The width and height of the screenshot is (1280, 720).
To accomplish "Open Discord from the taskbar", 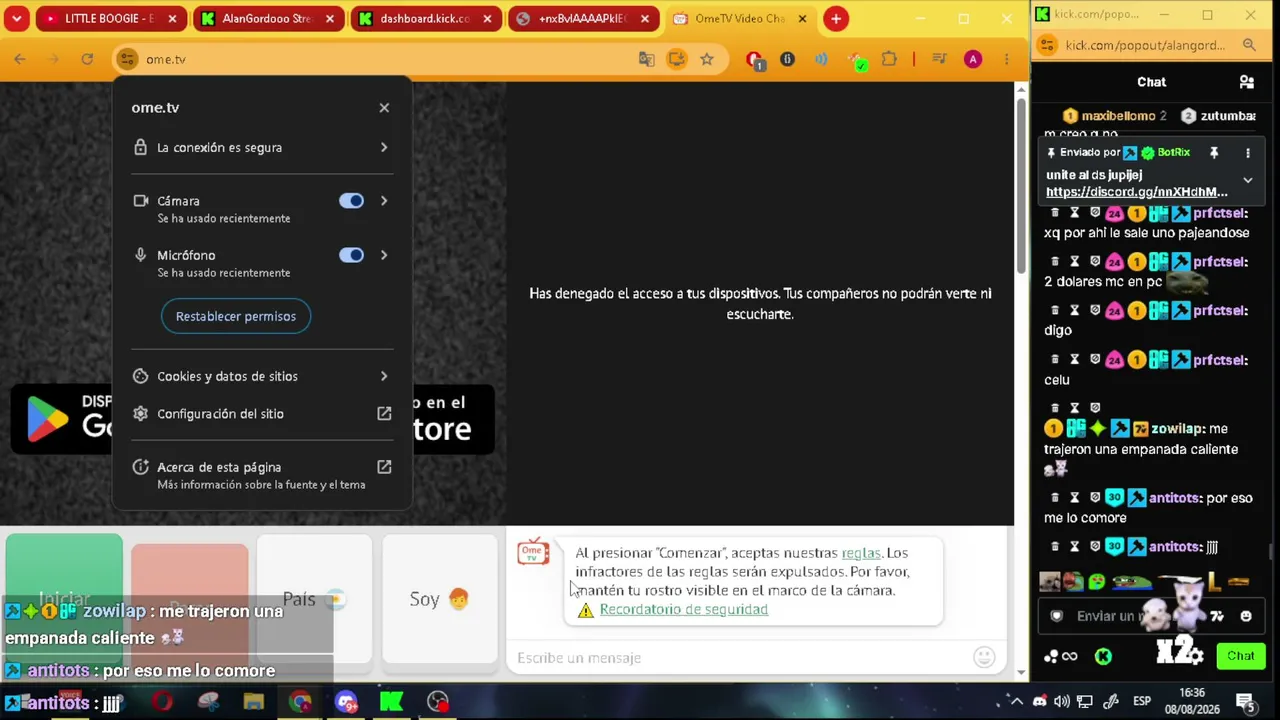I will click(346, 702).
